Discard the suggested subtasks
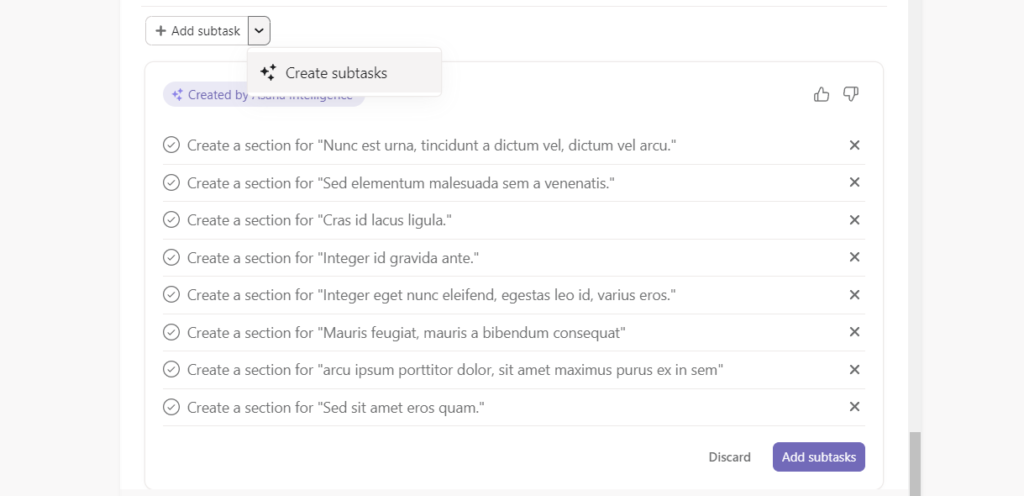1024x496 pixels. tap(729, 457)
